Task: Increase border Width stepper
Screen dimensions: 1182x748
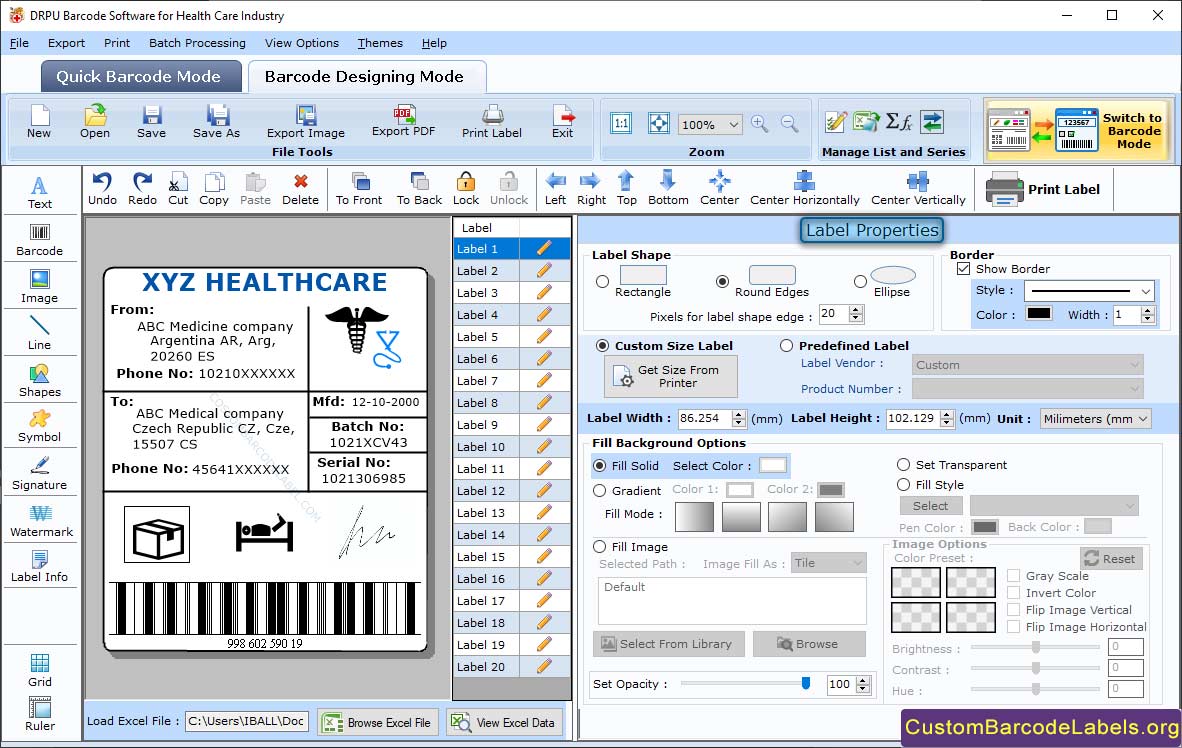Action: (1147, 310)
